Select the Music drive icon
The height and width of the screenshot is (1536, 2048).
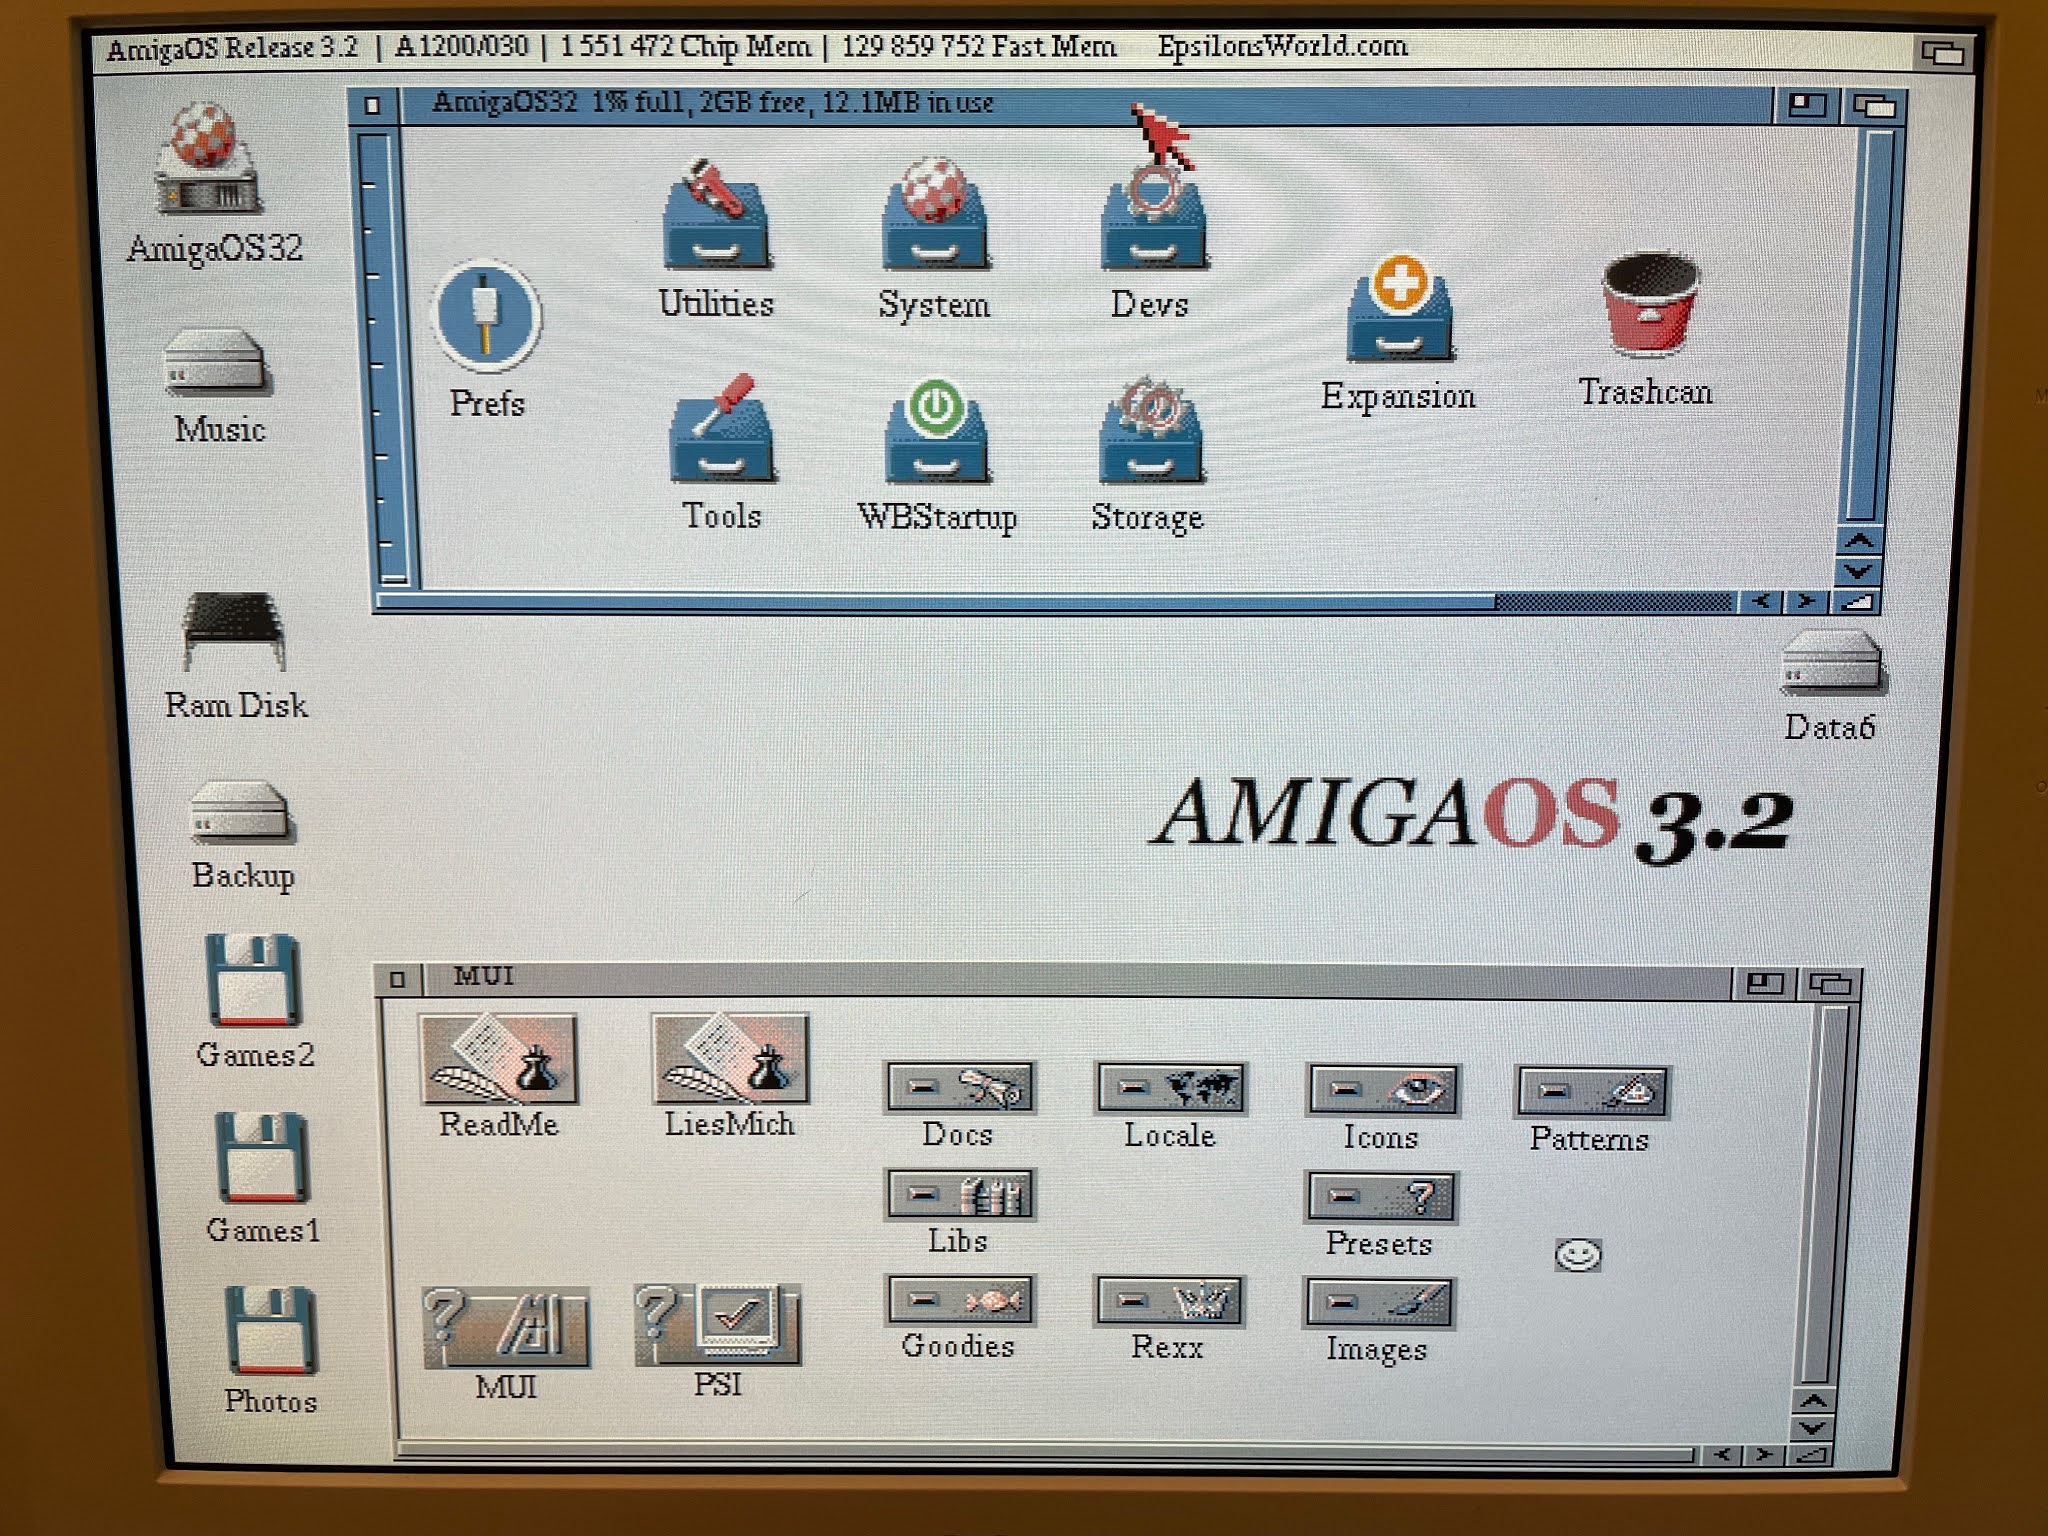click(x=217, y=362)
